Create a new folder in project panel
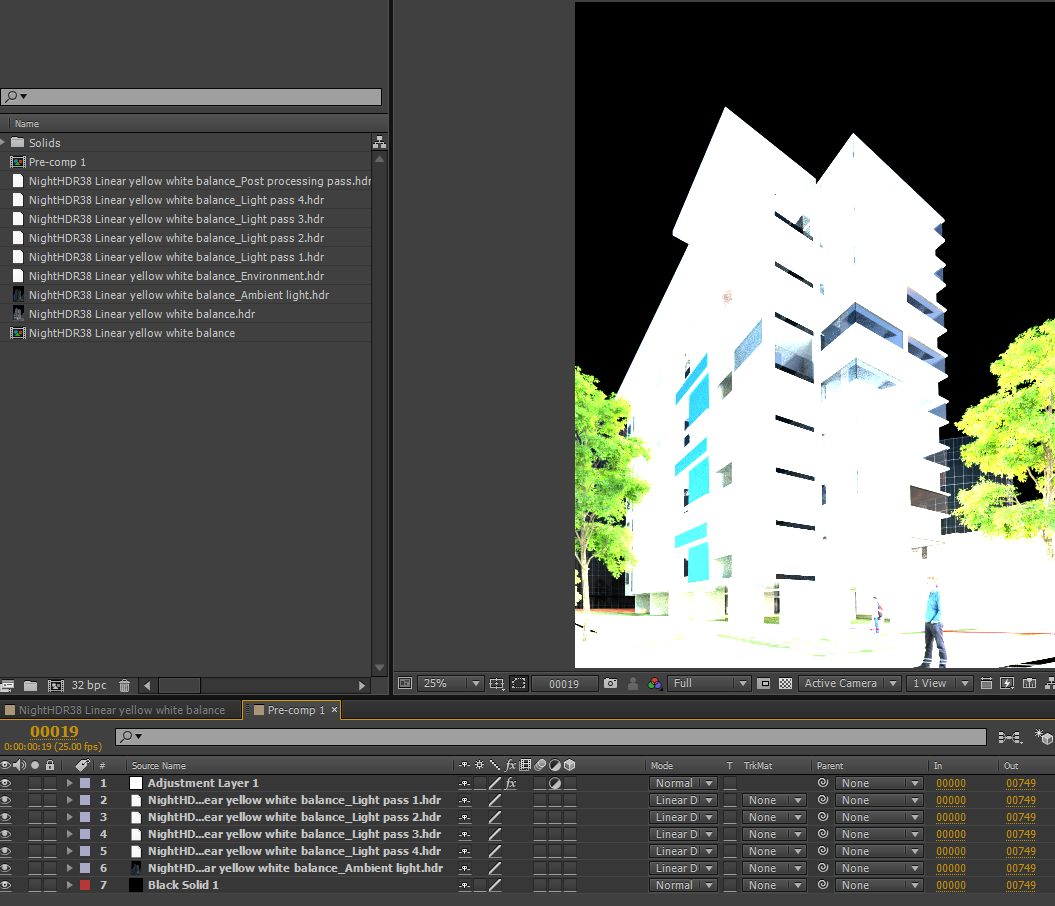 point(30,685)
